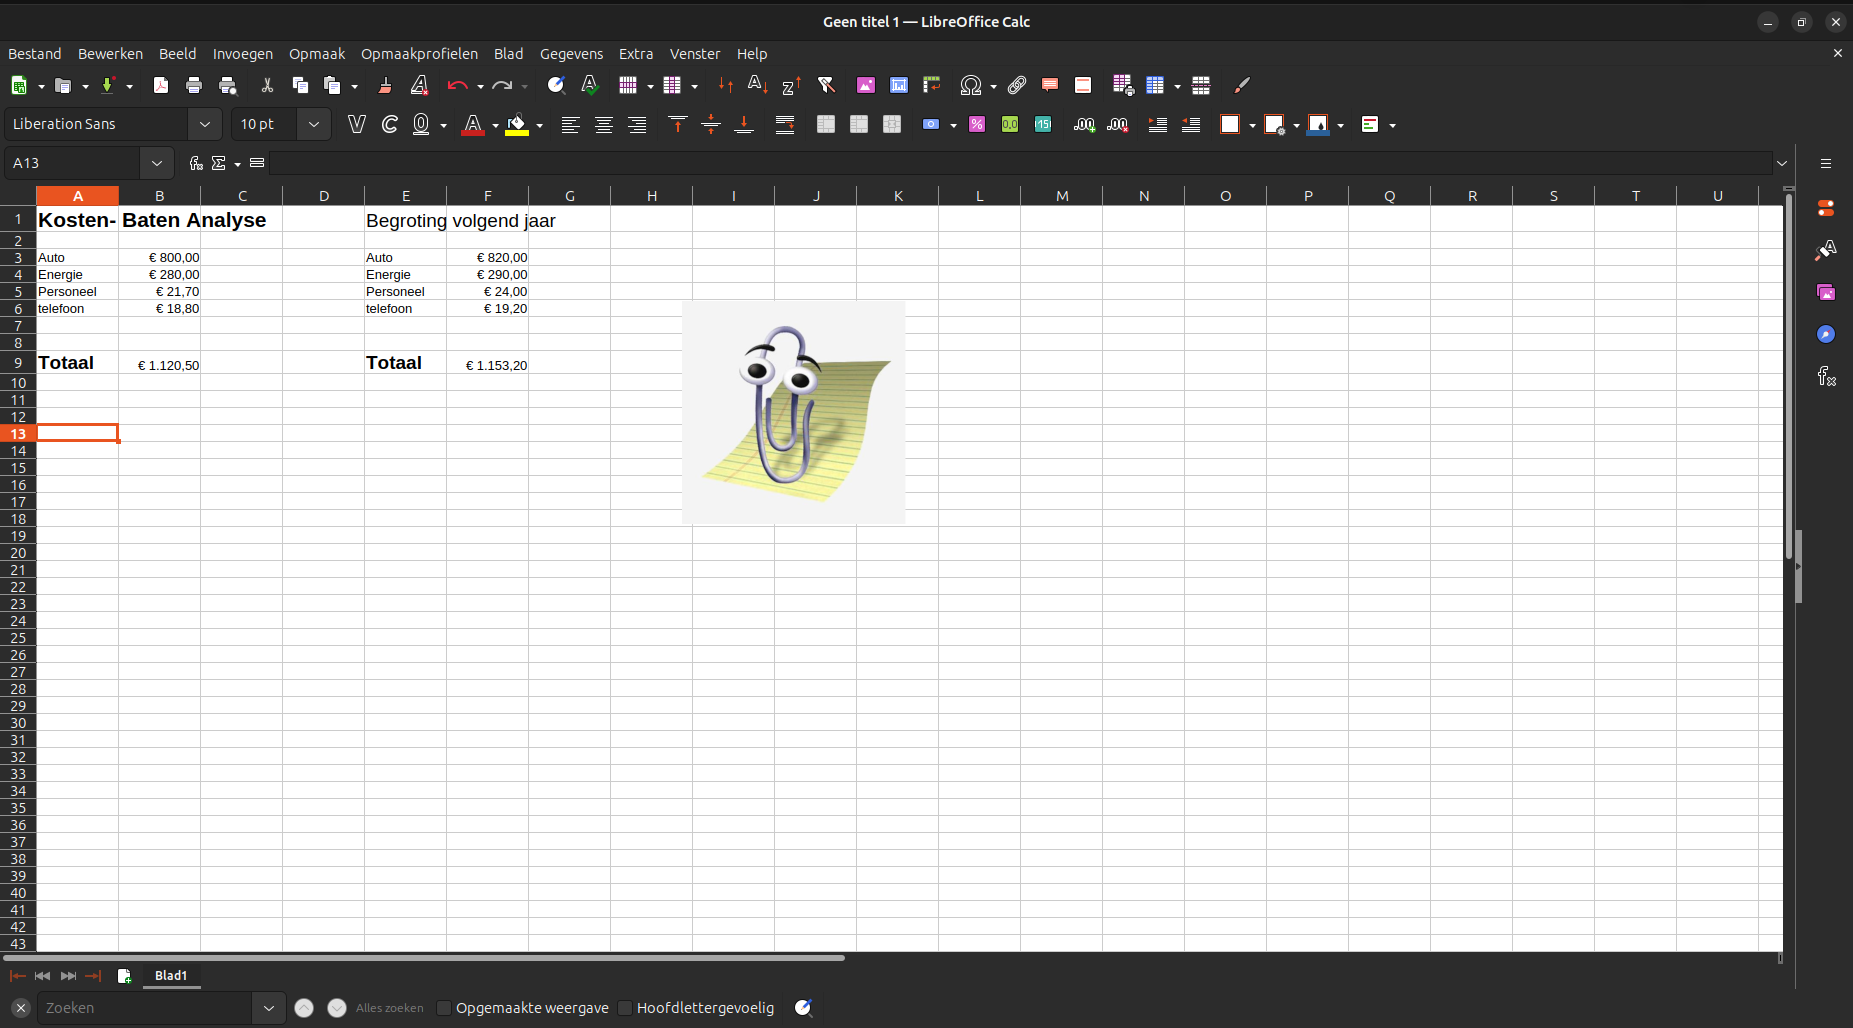
Task: Insert an image into the sheet
Action: (865, 85)
